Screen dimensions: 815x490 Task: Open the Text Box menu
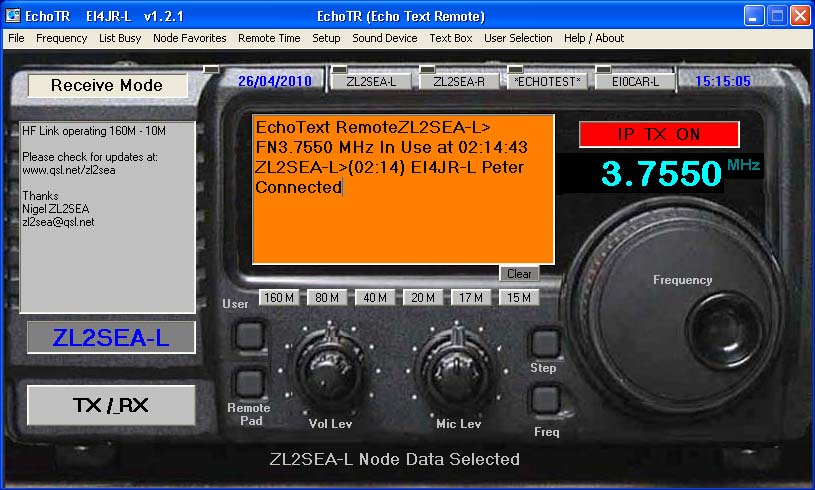point(451,38)
